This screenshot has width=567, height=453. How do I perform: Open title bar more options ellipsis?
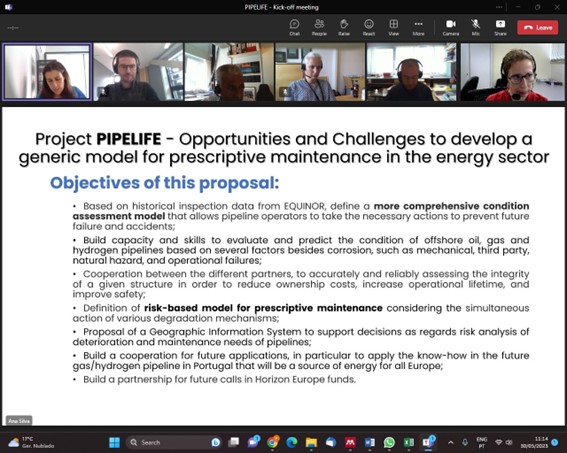coord(499,7)
